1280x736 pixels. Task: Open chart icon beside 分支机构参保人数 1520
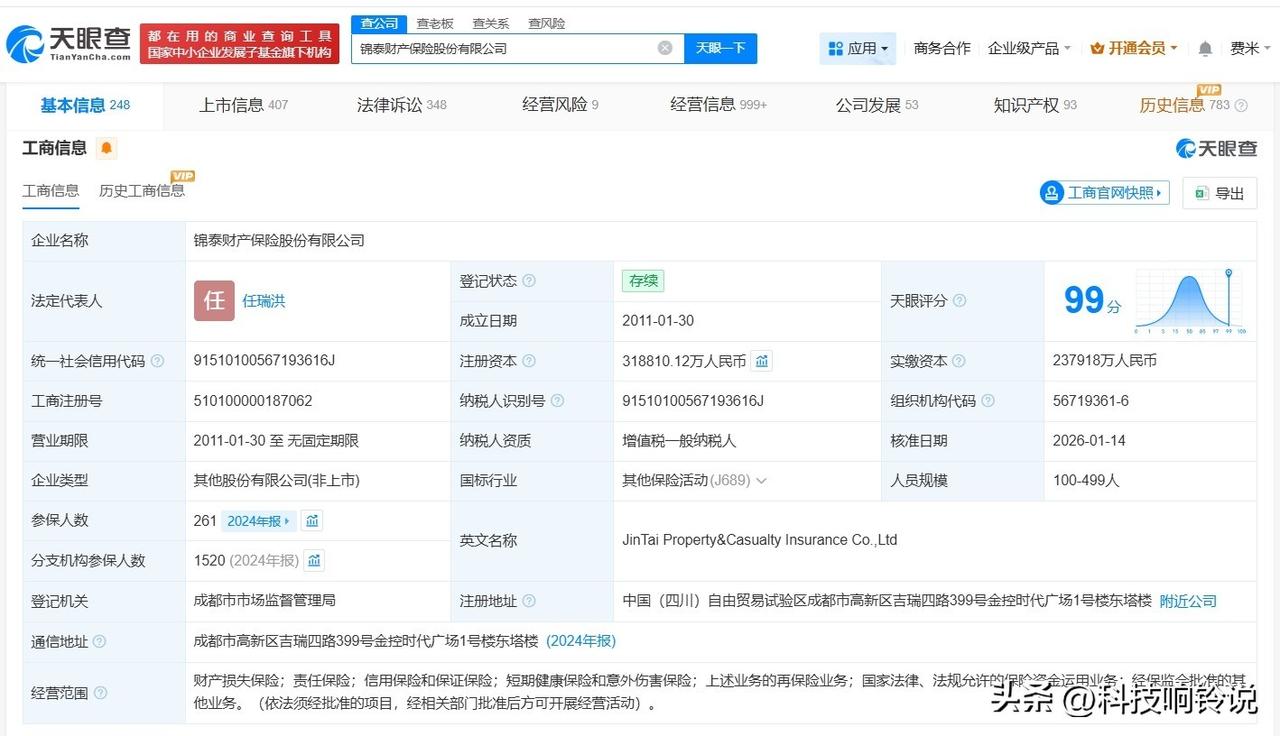click(315, 561)
